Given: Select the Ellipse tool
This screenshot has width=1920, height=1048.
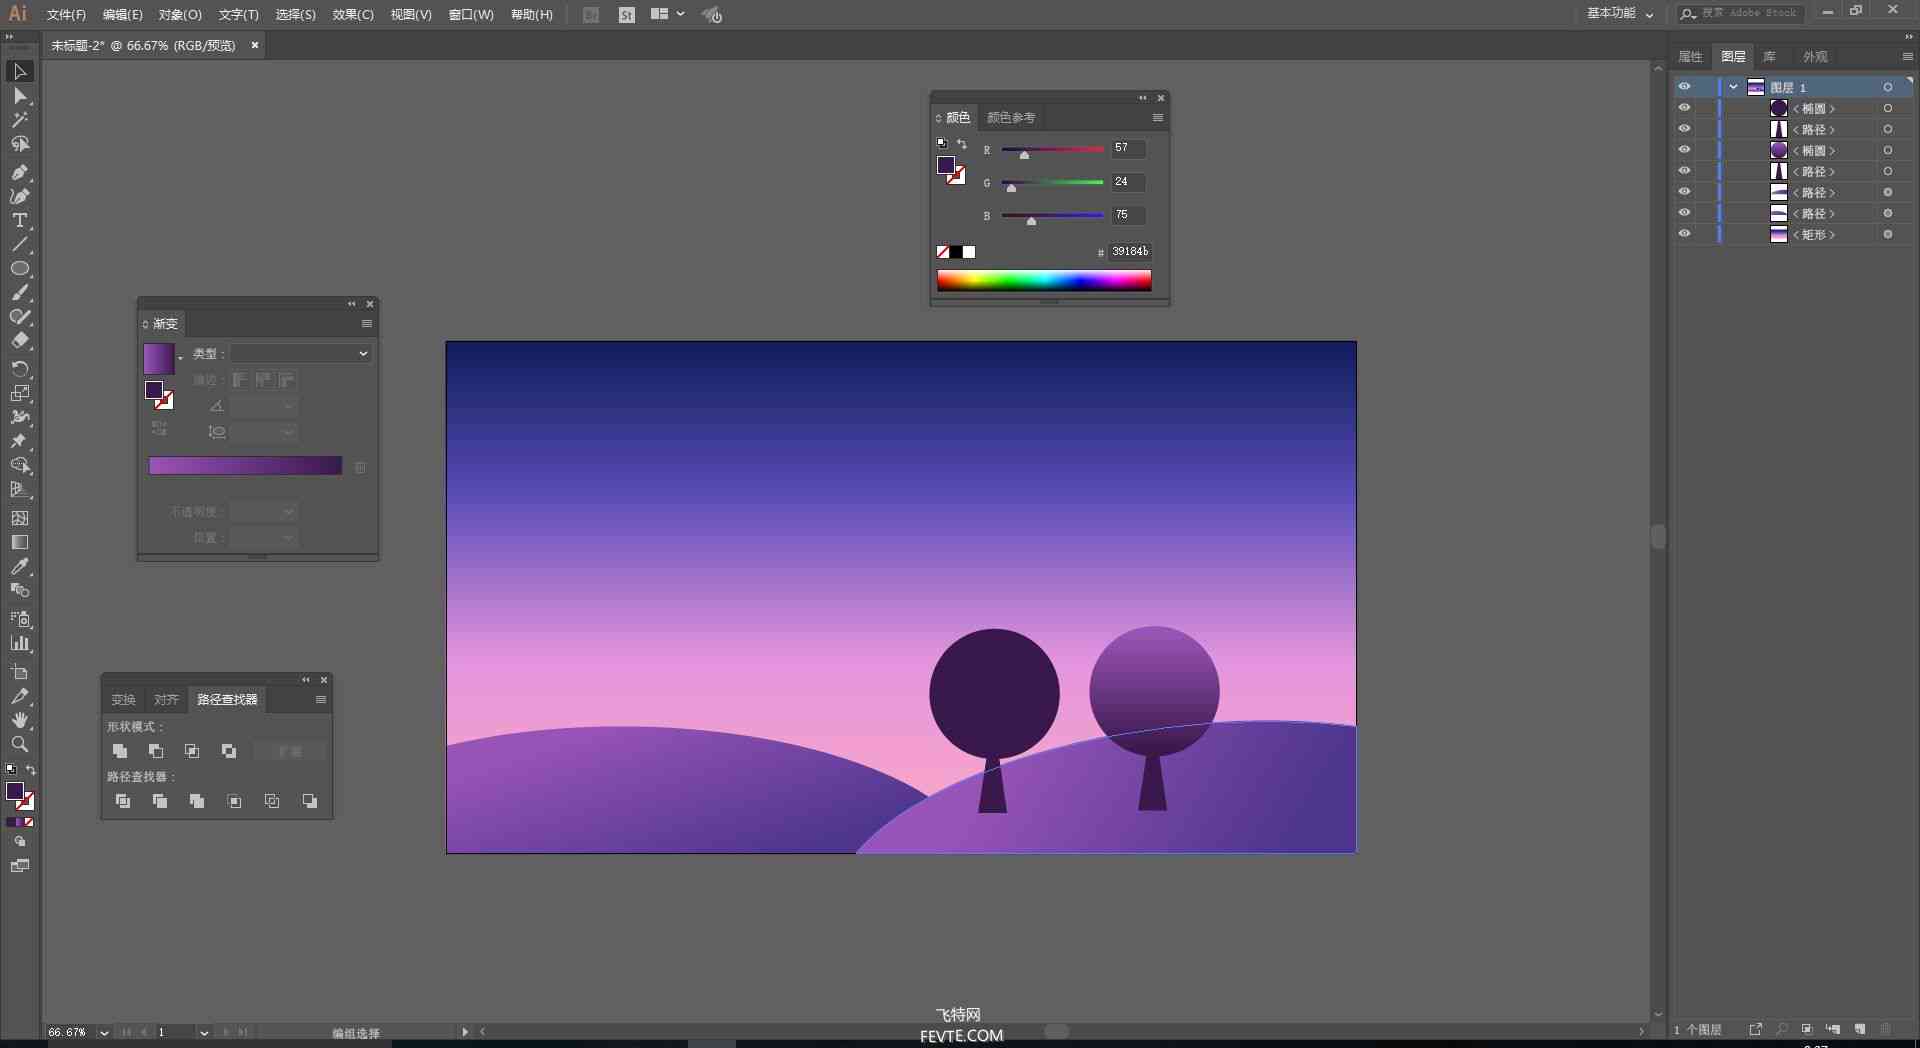Looking at the screenshot, I should [x=19, y=269].
